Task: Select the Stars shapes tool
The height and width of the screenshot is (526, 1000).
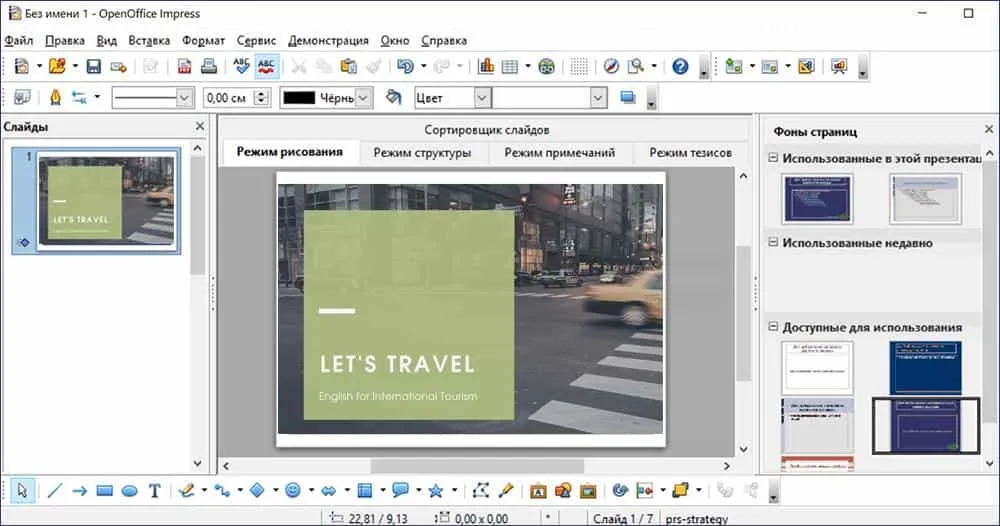Action: 436,490
